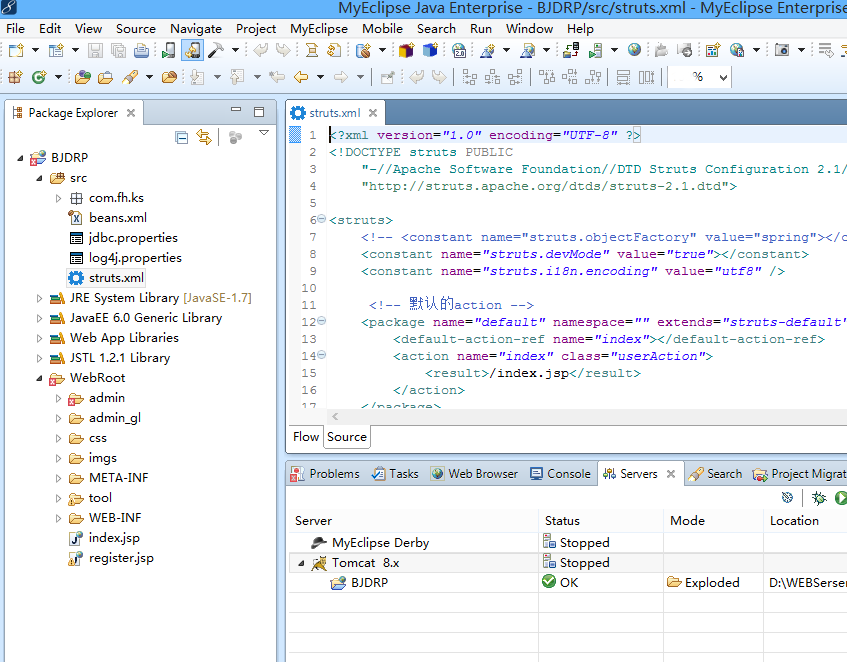This screenshot has height=662, width=847.
Task: Open Package Explorer view menu triangle
Action: coord(264,132)
